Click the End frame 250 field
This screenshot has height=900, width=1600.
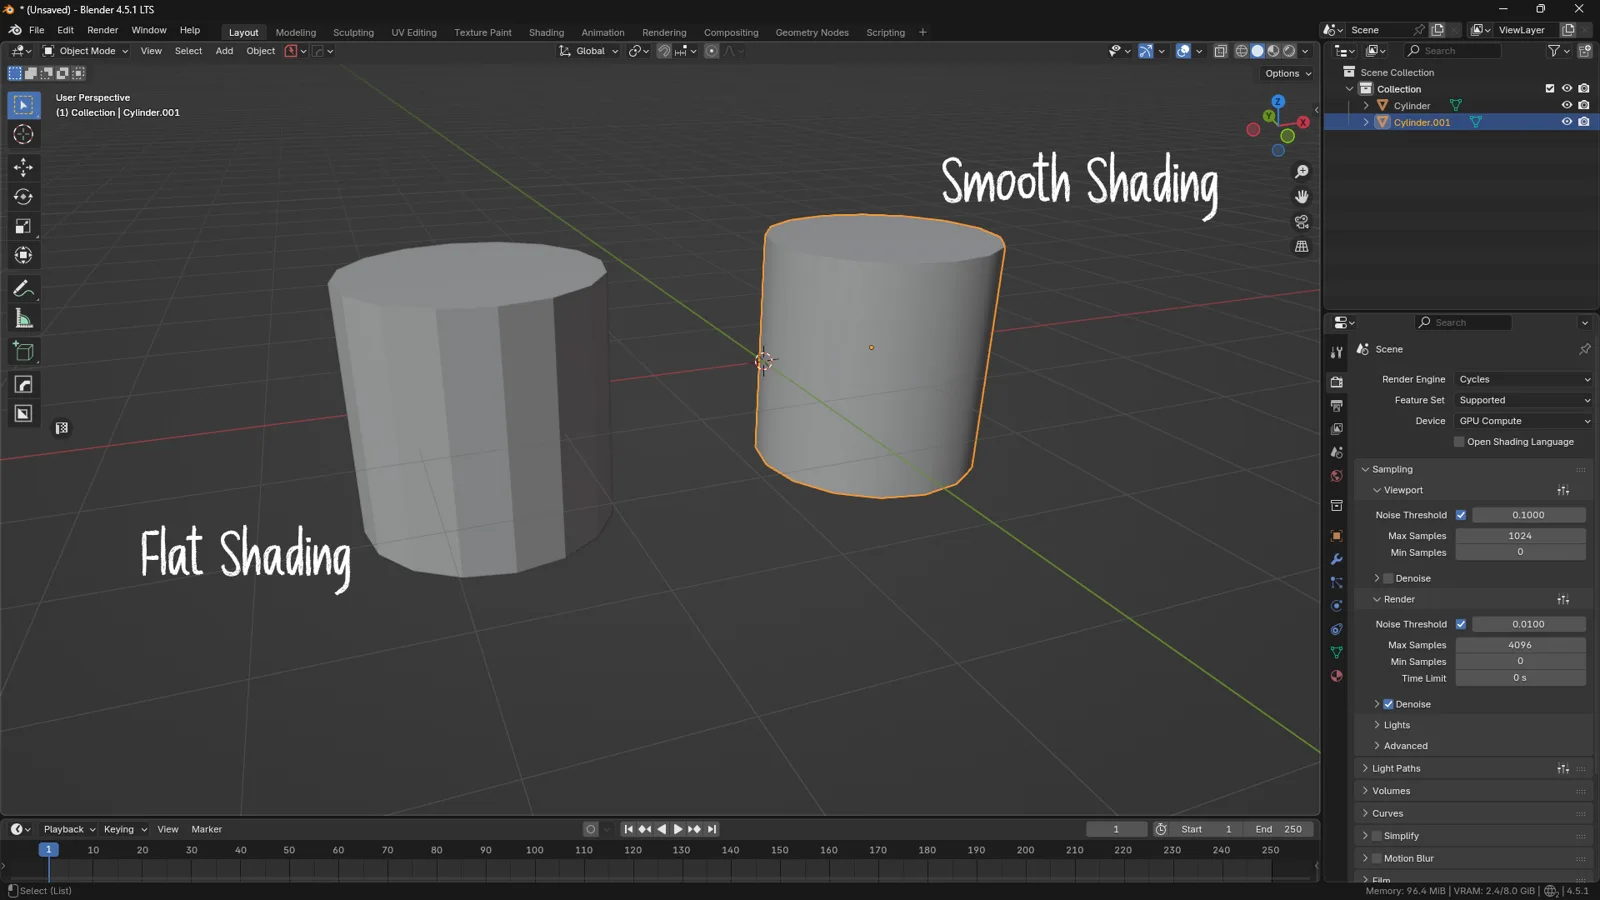click(x=1279, y=829)
